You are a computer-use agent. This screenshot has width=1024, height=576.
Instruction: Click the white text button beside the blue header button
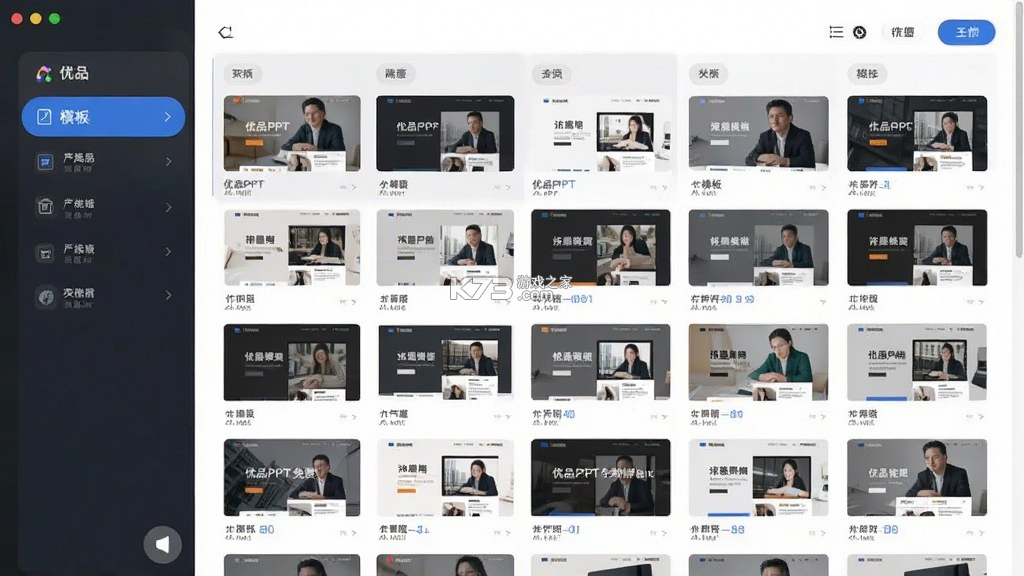903,32
